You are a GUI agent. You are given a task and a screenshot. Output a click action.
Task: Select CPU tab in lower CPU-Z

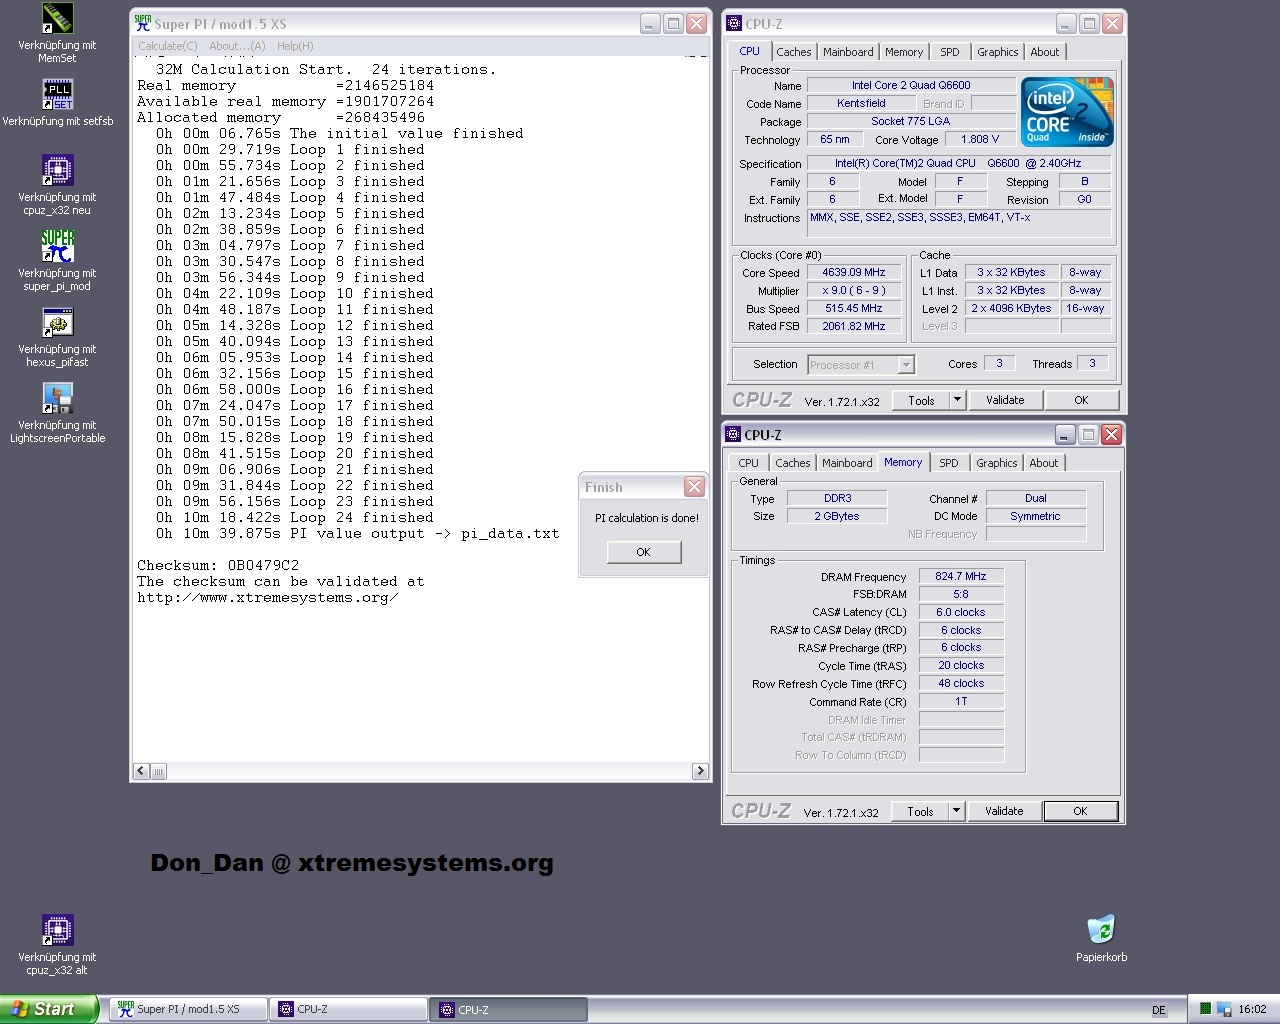(x=748, y=463)
